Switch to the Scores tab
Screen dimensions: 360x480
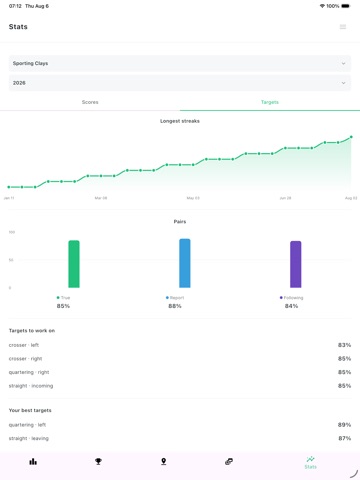[90, 102]
